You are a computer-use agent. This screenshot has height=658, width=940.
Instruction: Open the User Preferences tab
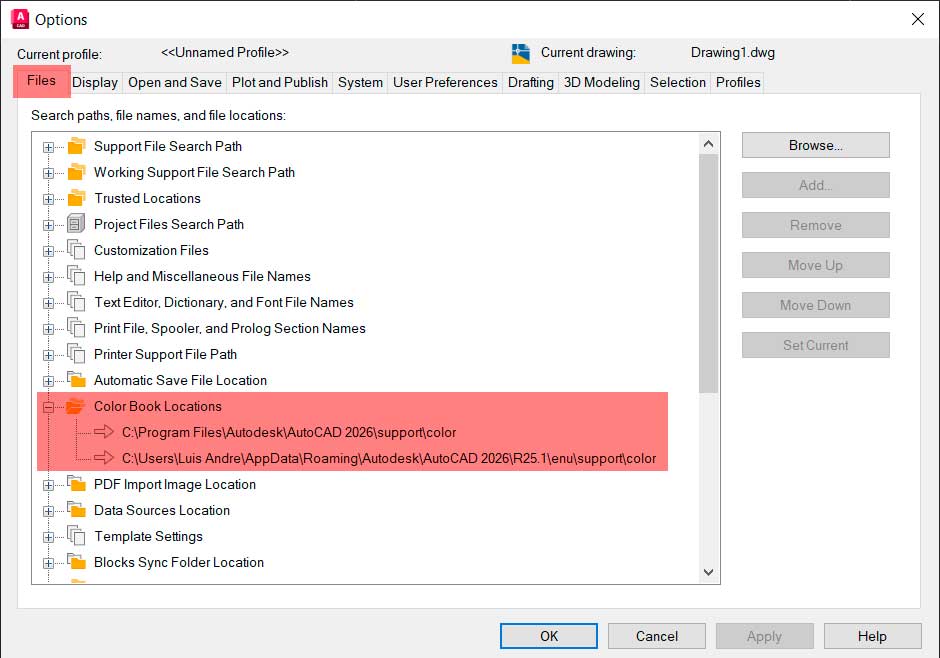tap(445, 82)
